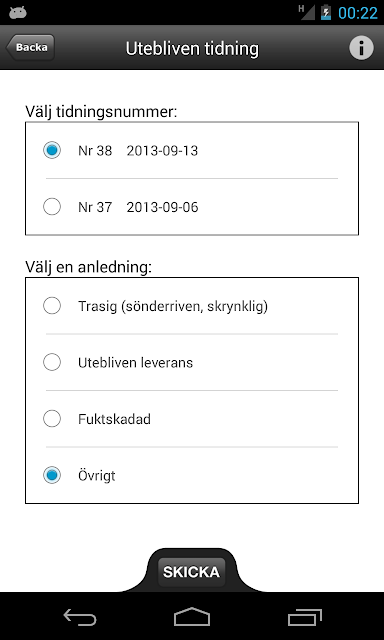Choose the Övrigt radio option

point(52,475)
